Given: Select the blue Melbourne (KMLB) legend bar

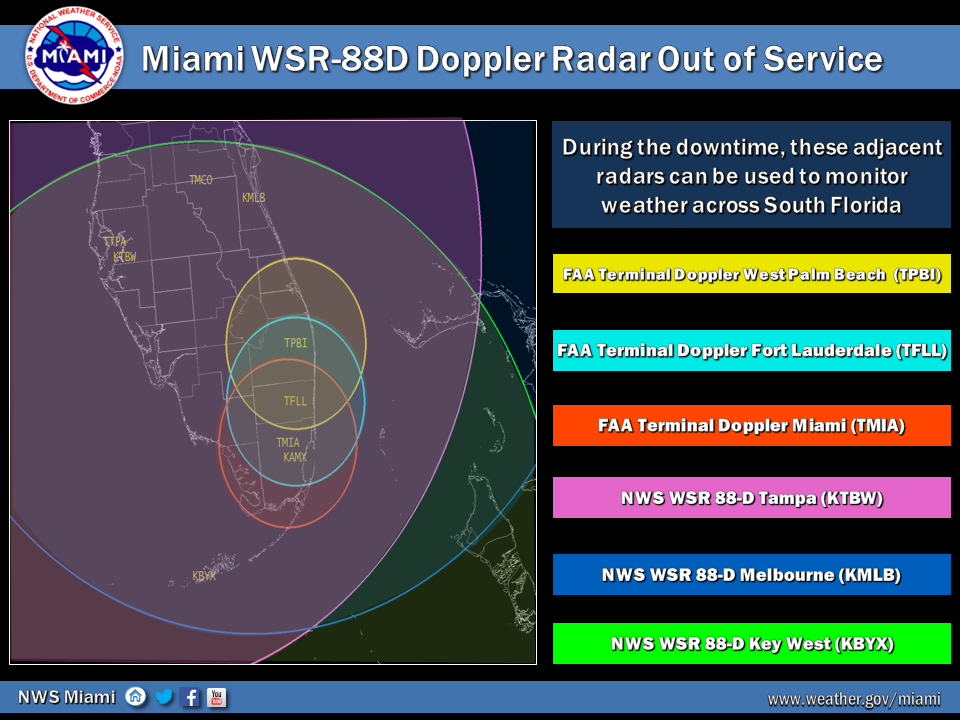Looking at the screenshot, I should click(752, 574).
